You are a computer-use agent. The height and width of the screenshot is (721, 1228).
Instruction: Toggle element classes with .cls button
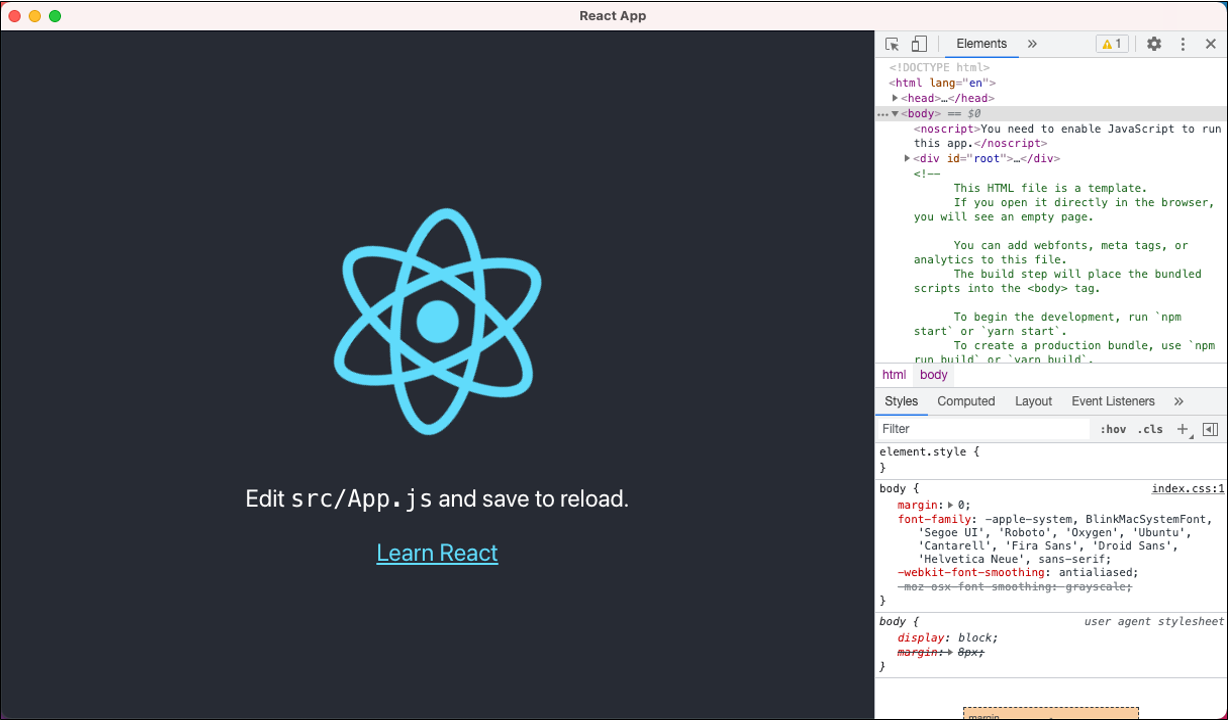tap(1150, 428)
